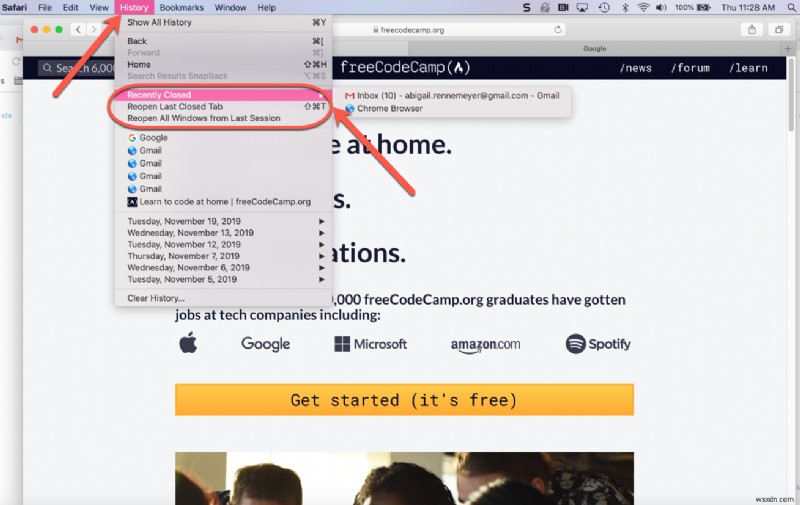Click the AirPlay display menu bar icon
This screenshot has height=505, width=800.
(582, 7)
